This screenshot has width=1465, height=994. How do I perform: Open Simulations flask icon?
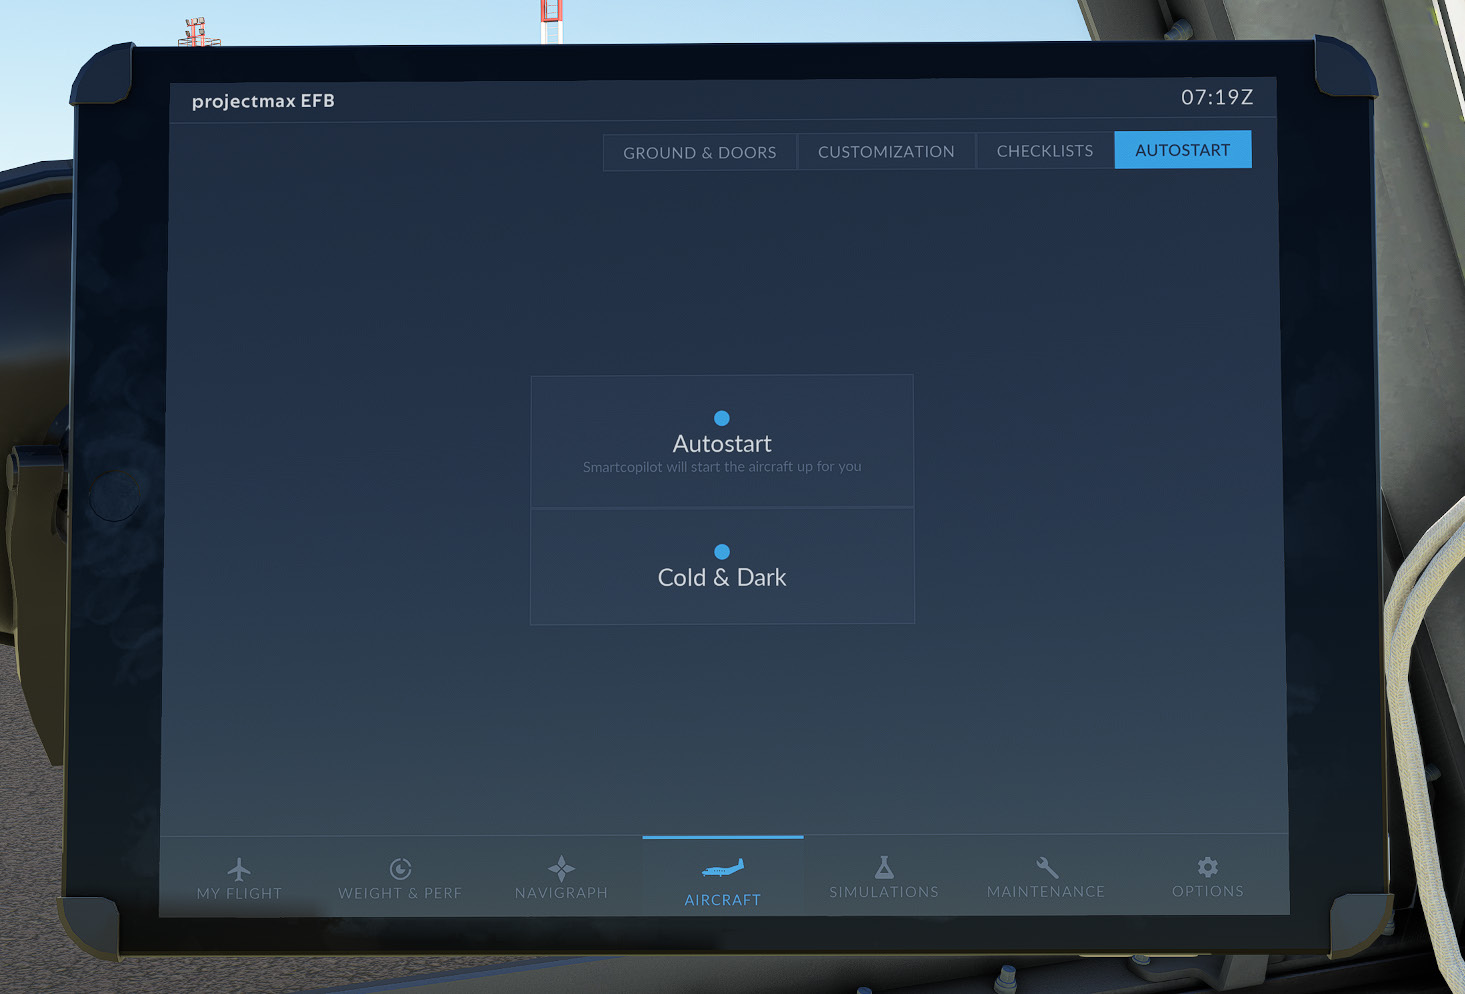tap(884, 866)
